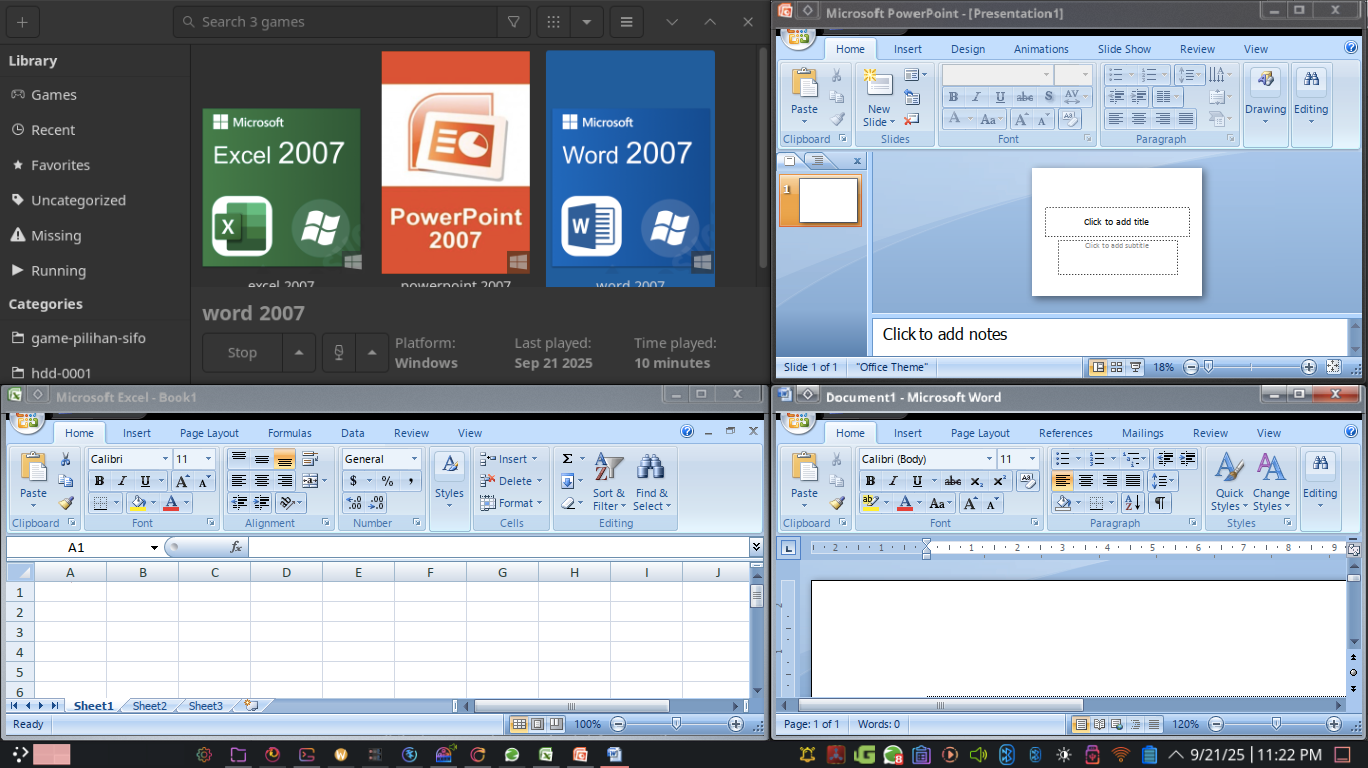Toggle Underline in the Excel ribbon
The width and height of the screenshot is (1368, 768).
coord(146,481)
